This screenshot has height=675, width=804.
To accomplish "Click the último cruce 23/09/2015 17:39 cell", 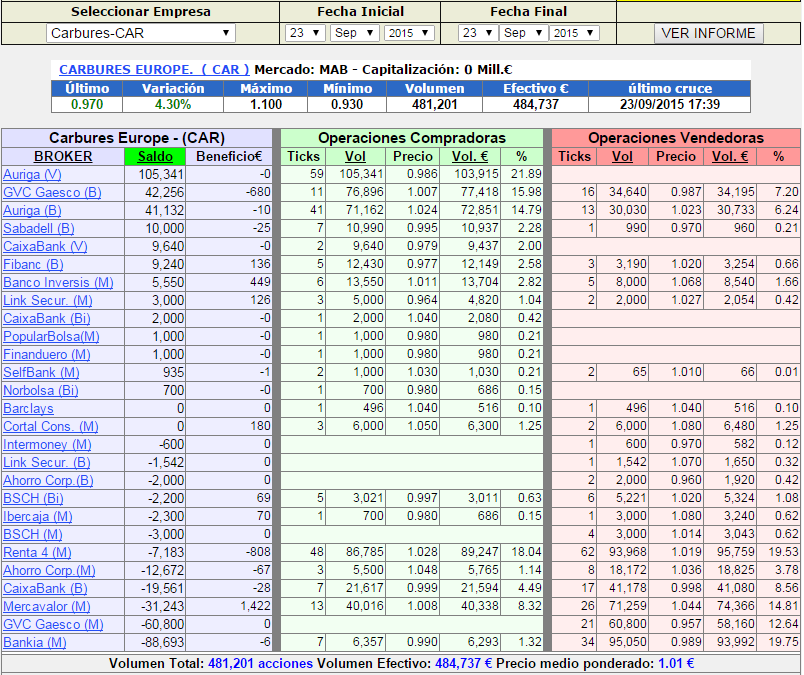I will click(x=670, y=105).
